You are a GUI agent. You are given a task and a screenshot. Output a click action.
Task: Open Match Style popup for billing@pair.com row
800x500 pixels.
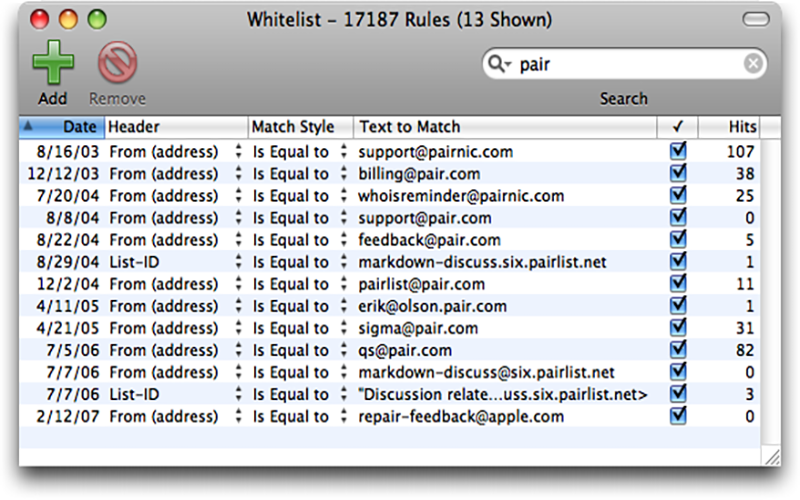point(344,173)
